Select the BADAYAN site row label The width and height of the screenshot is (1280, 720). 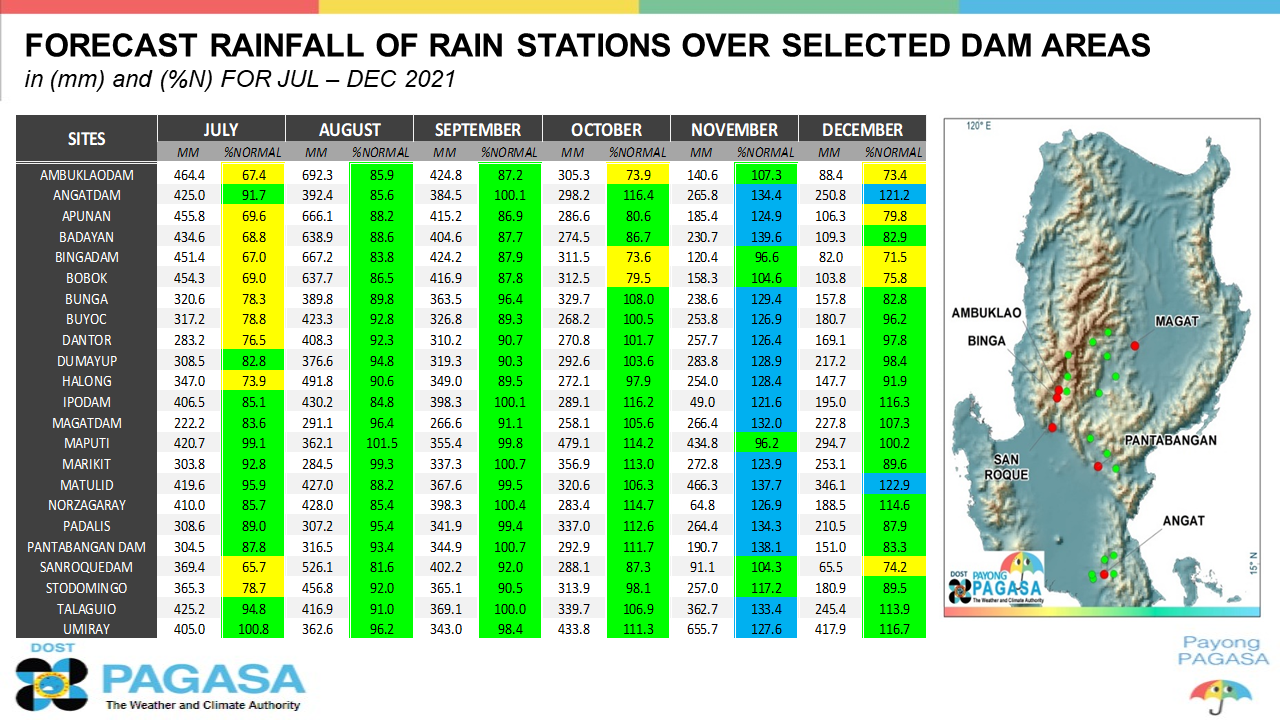(87, 237)
